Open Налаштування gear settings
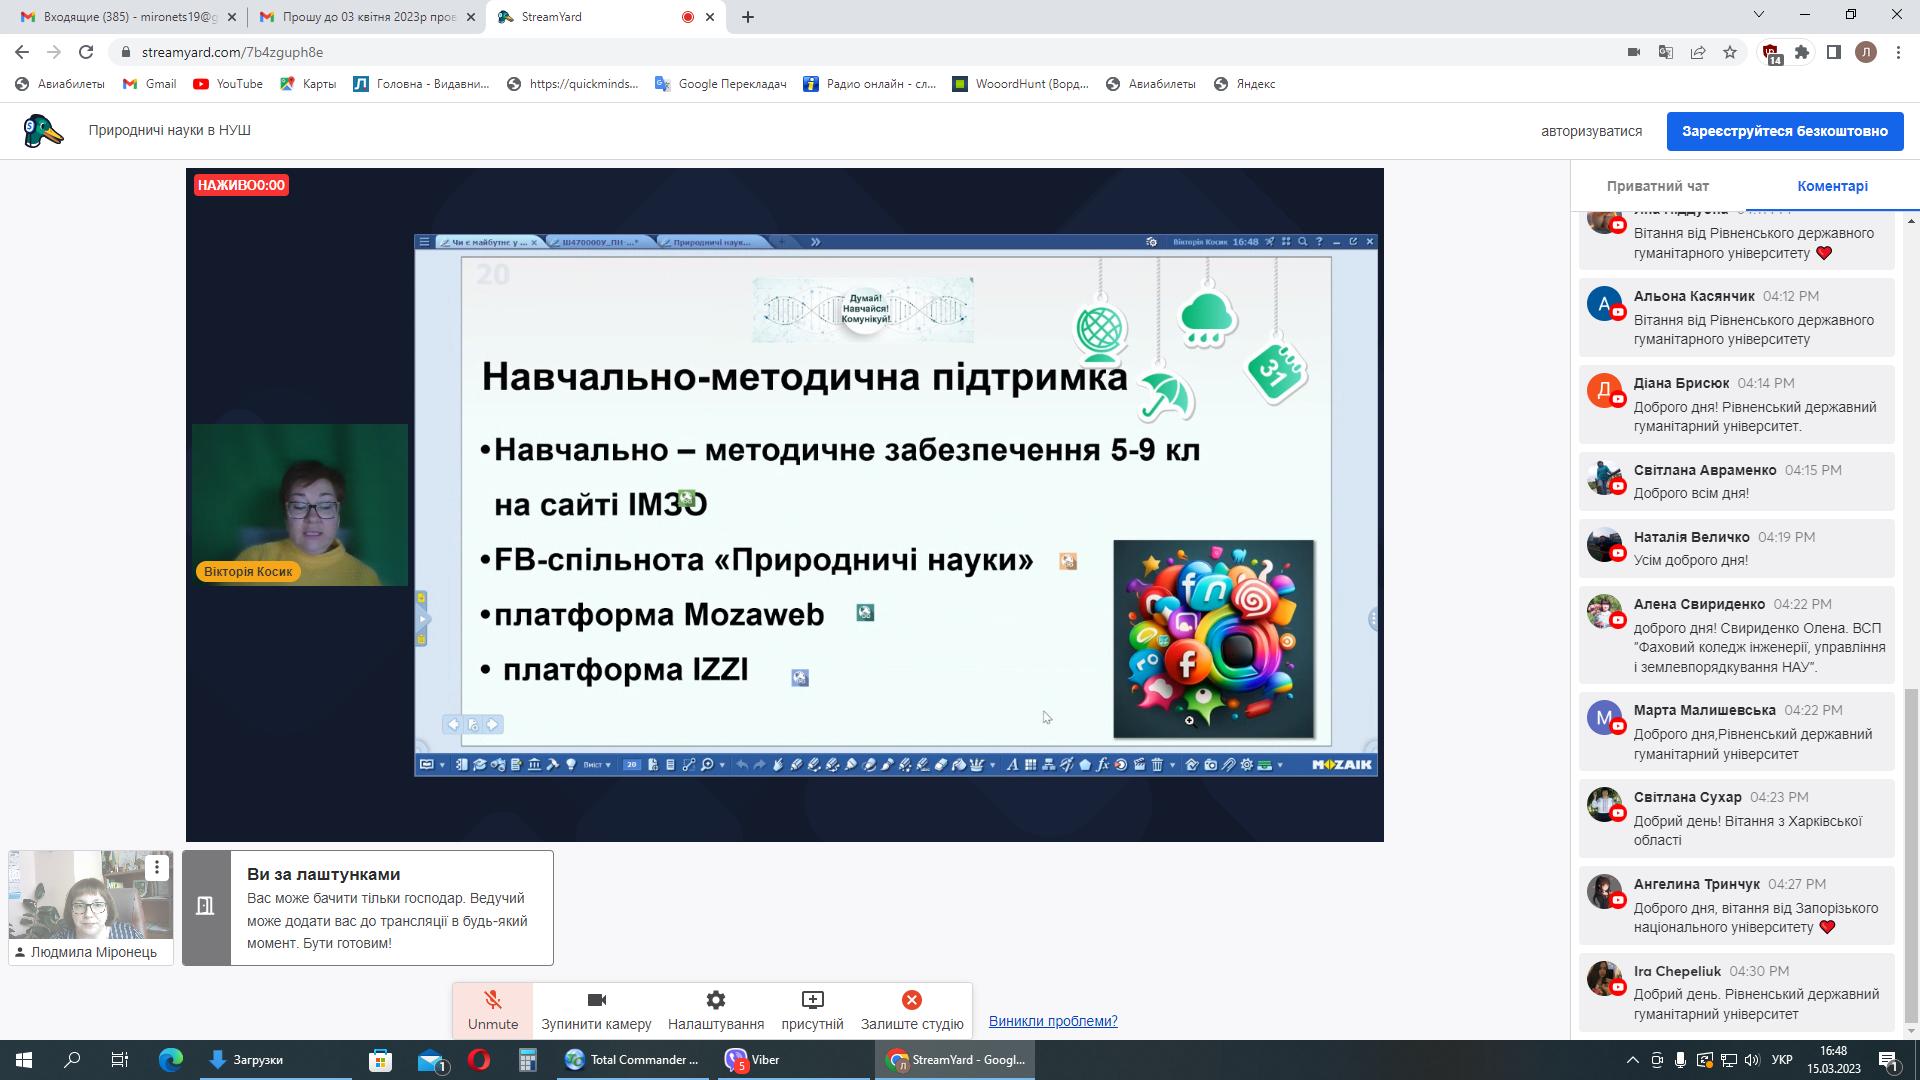The height and width of the screenshot is (1080, 1920). pos(715,1010)
